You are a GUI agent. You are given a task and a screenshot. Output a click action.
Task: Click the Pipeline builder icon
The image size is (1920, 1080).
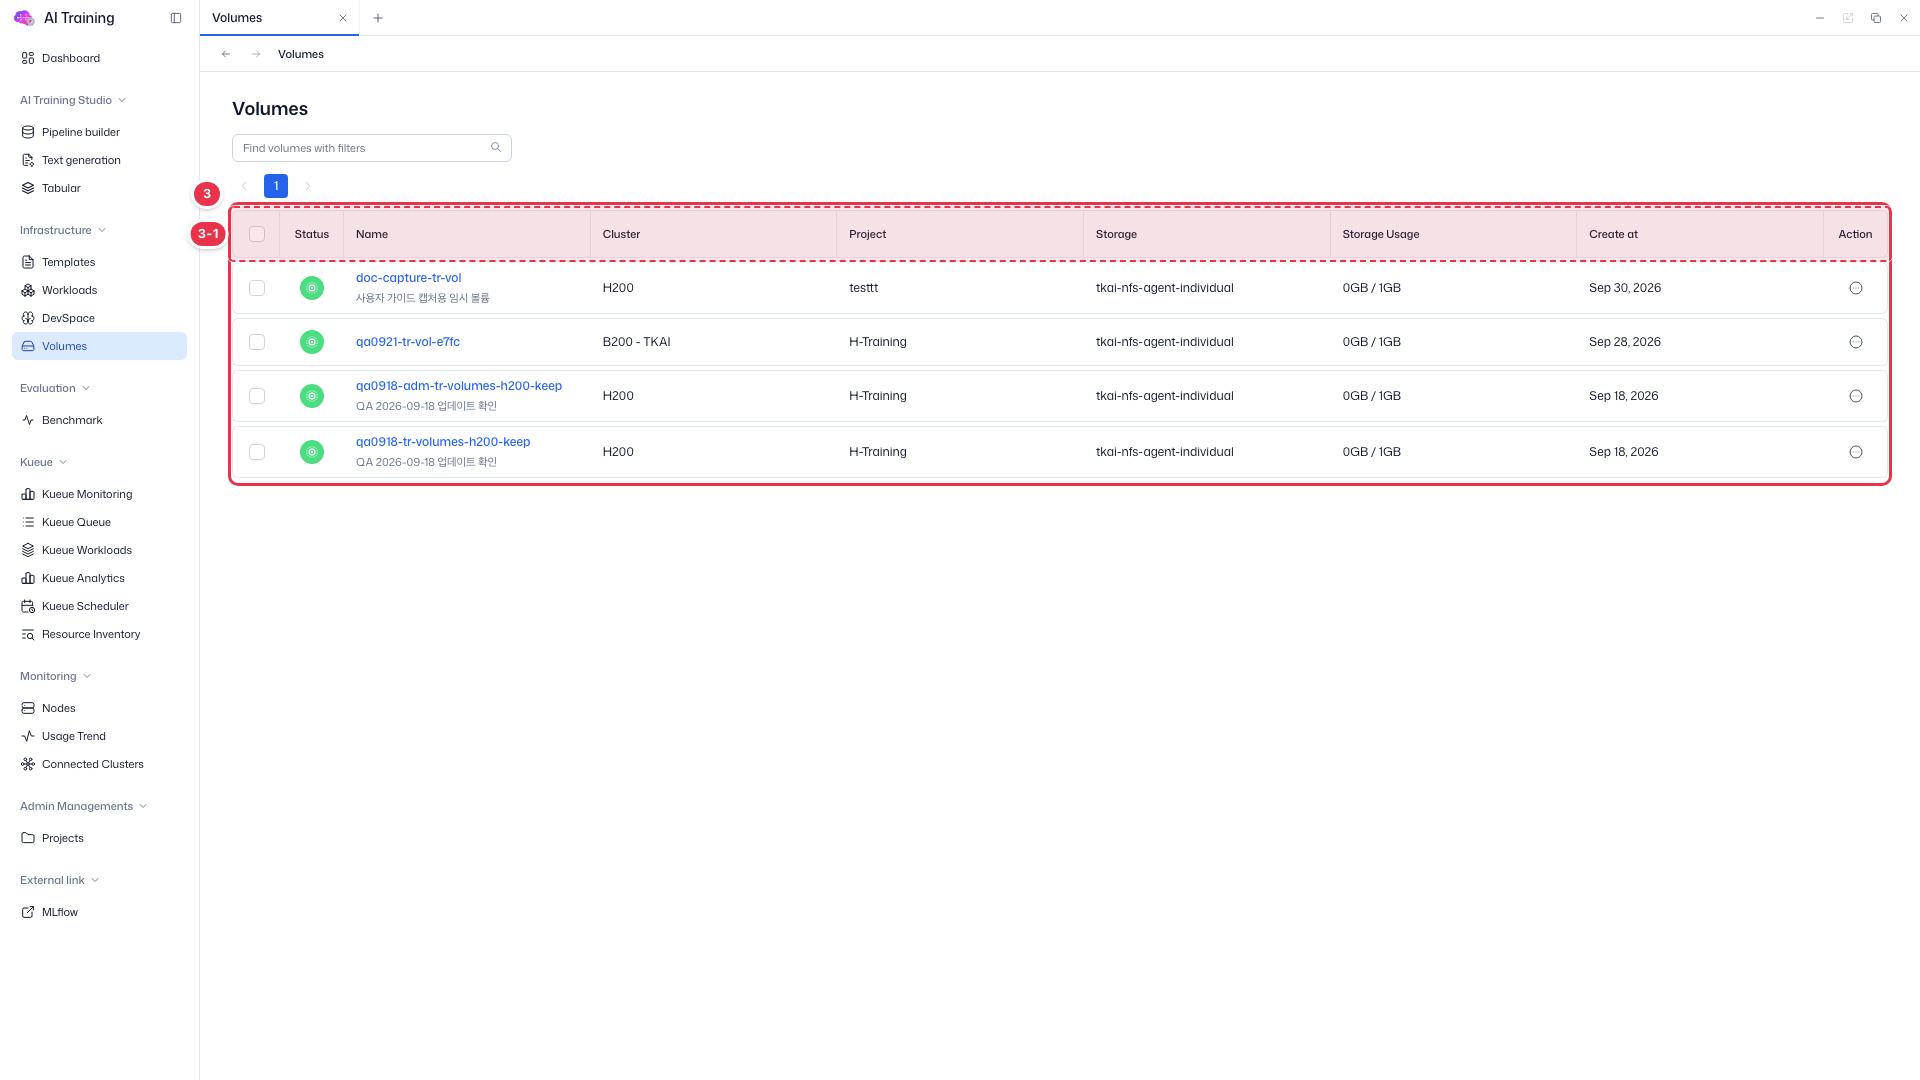(28, 132)
